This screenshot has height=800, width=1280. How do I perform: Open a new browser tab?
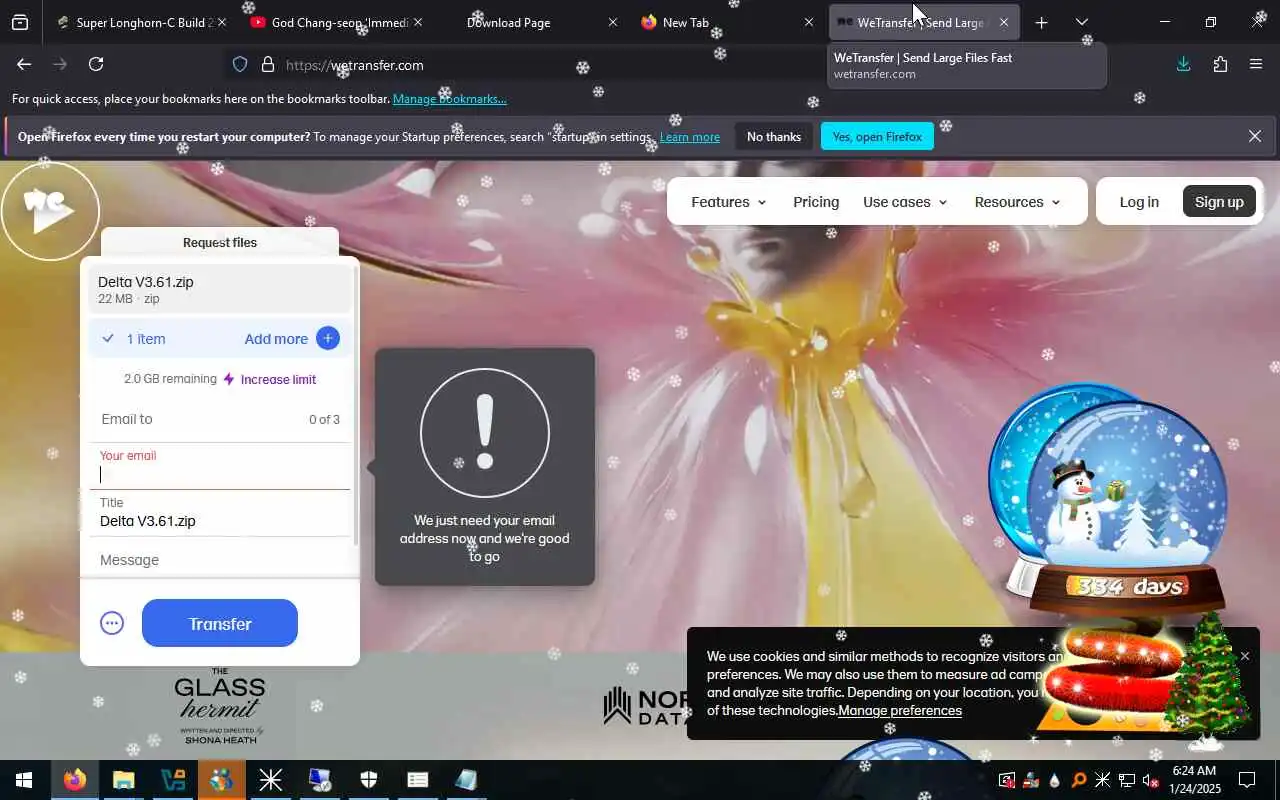pyautogui.click(x=1041, y=22)
